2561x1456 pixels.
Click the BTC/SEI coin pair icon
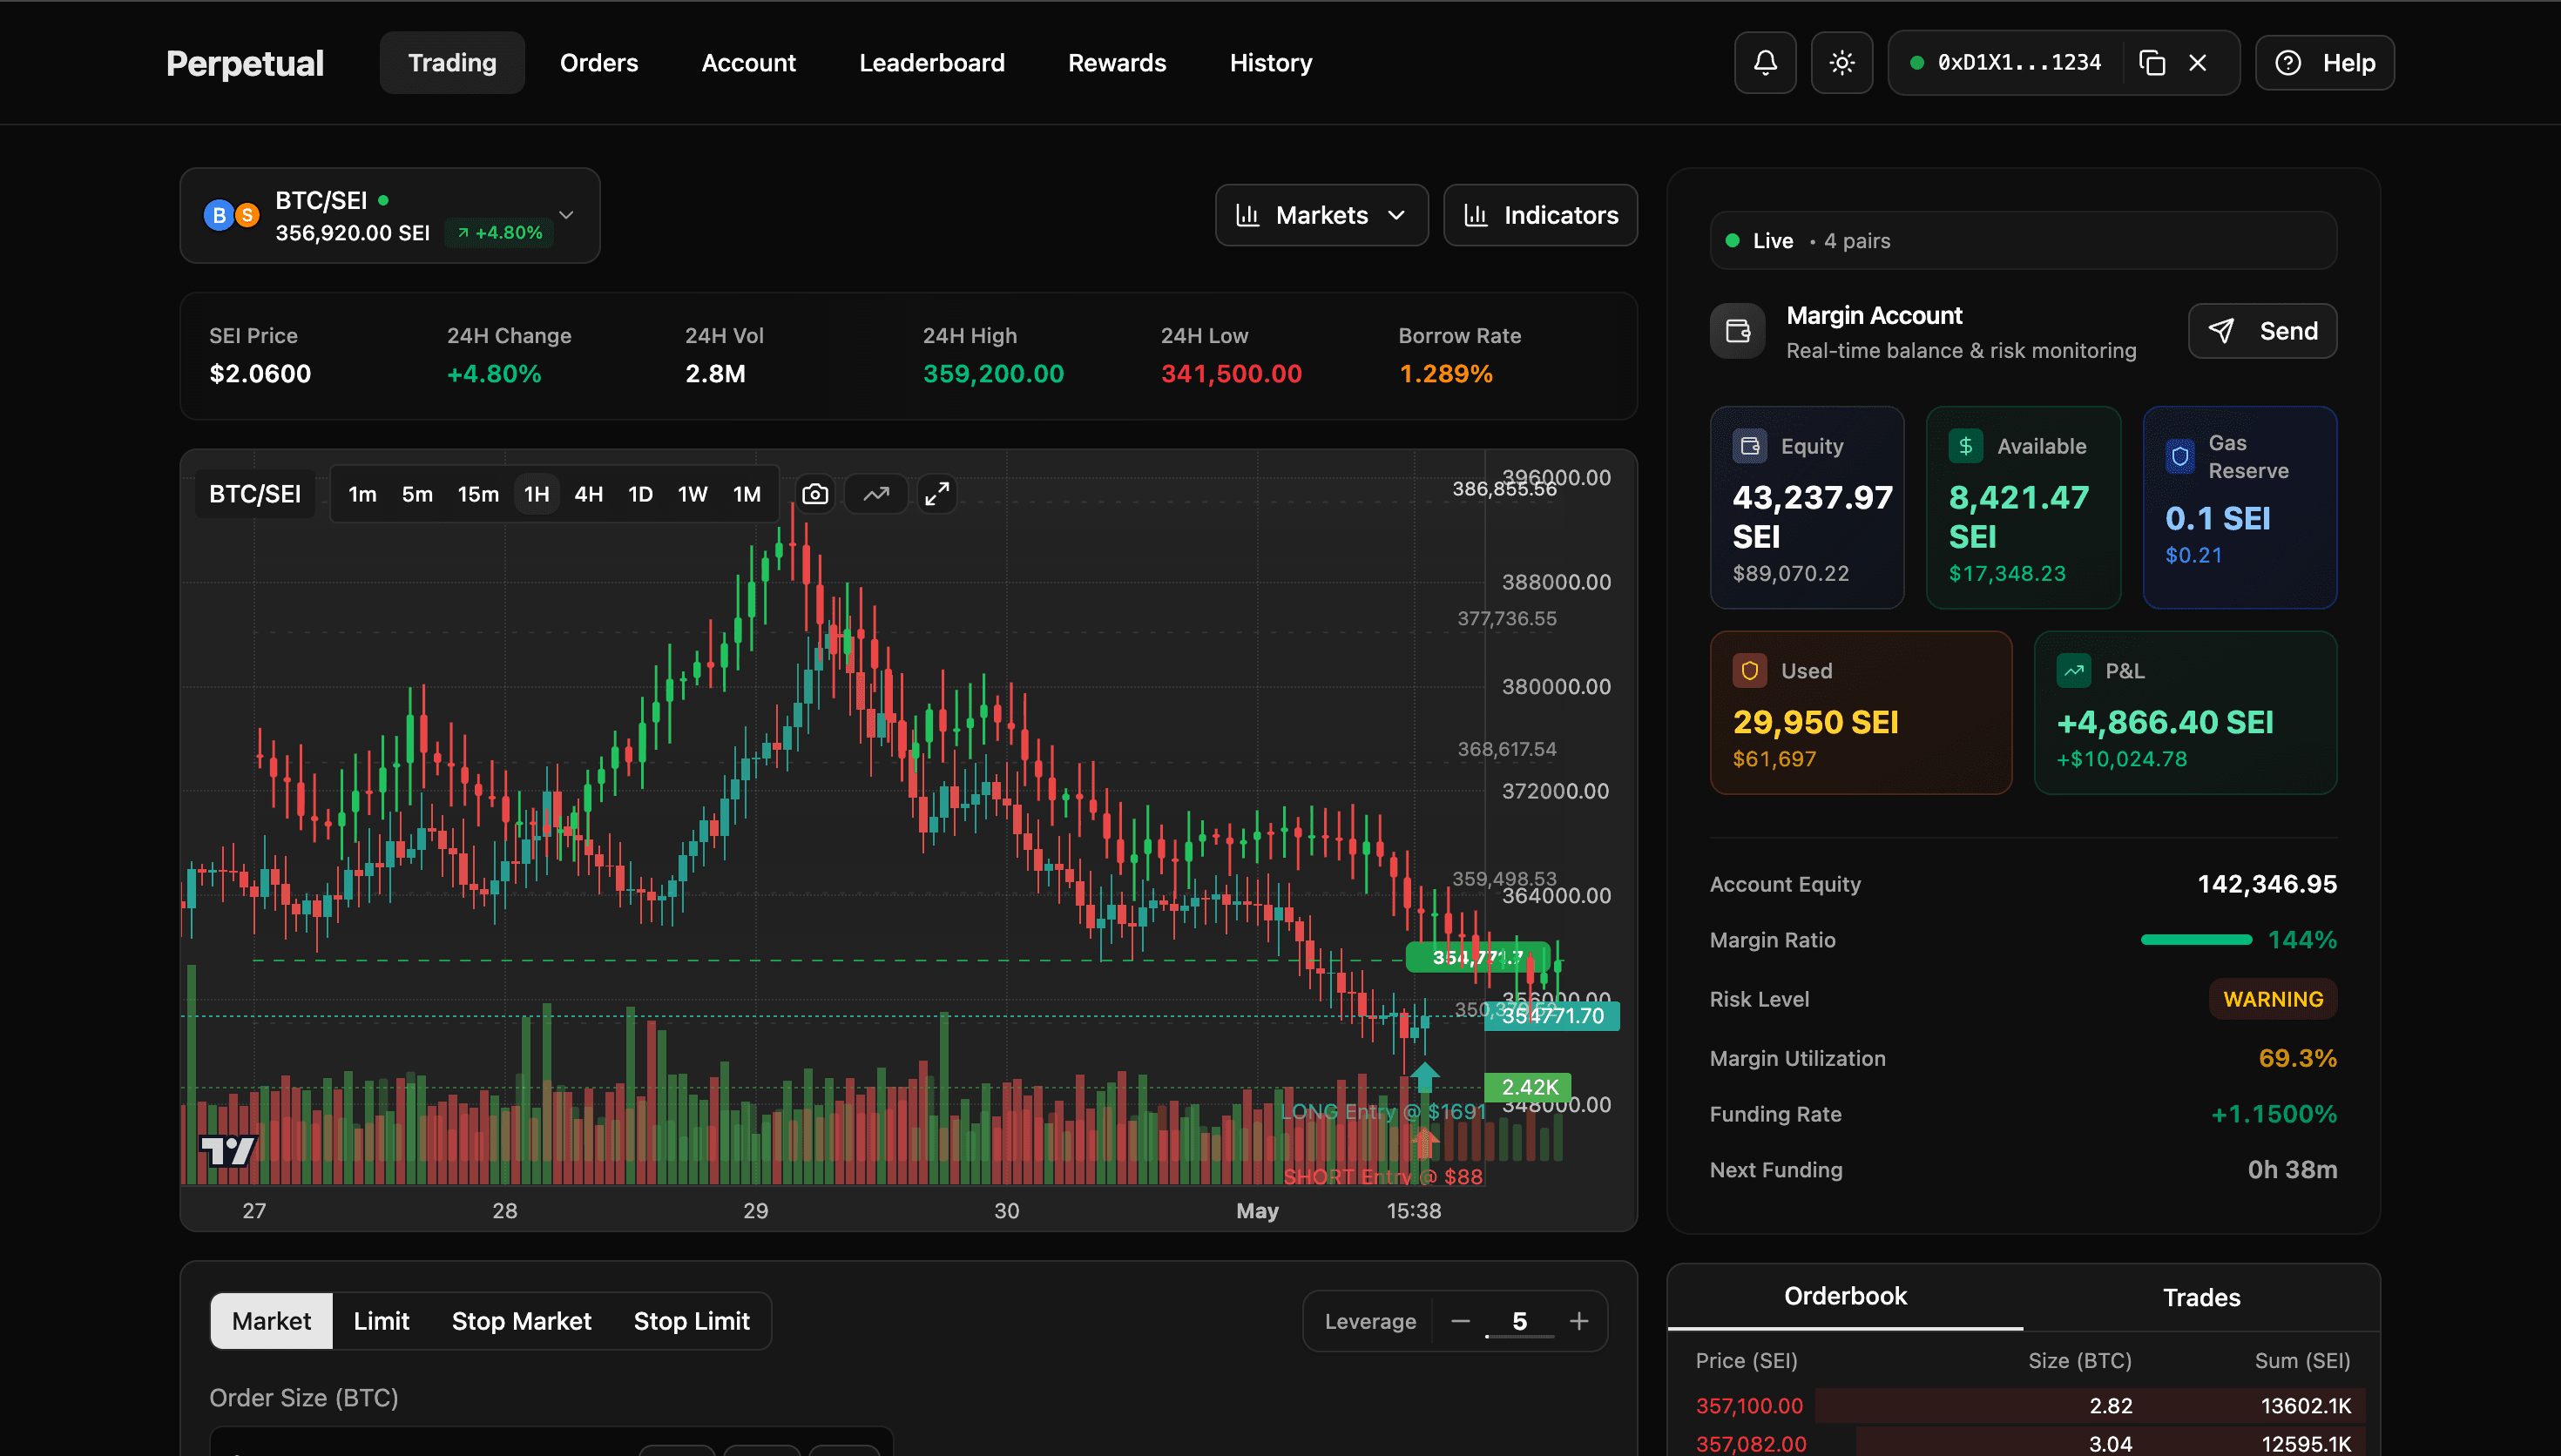pos(232,215)
